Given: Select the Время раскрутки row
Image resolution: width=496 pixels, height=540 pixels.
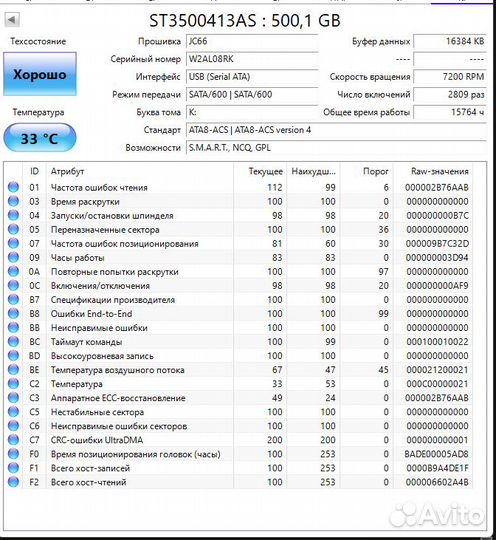Looking at the screenshot, I should 238,201.
